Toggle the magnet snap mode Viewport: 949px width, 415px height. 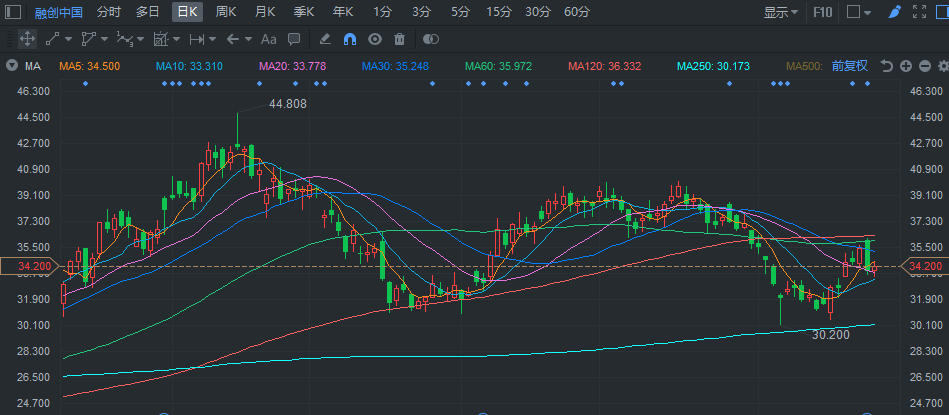[350, 39]
